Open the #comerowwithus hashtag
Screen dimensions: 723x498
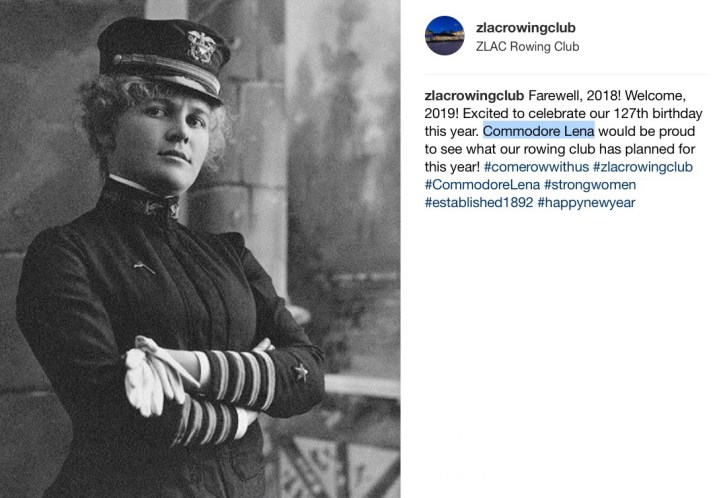[x=536, y=167]
